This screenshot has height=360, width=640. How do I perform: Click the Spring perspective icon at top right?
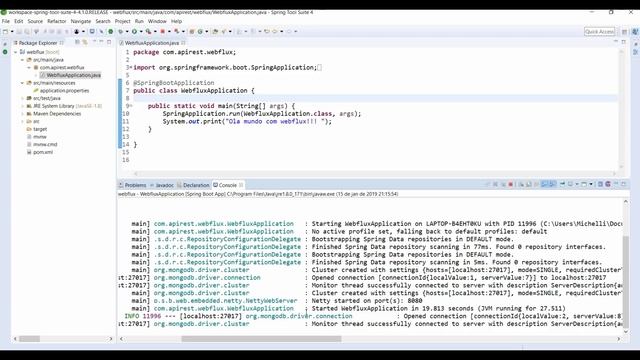coord(635,31)
